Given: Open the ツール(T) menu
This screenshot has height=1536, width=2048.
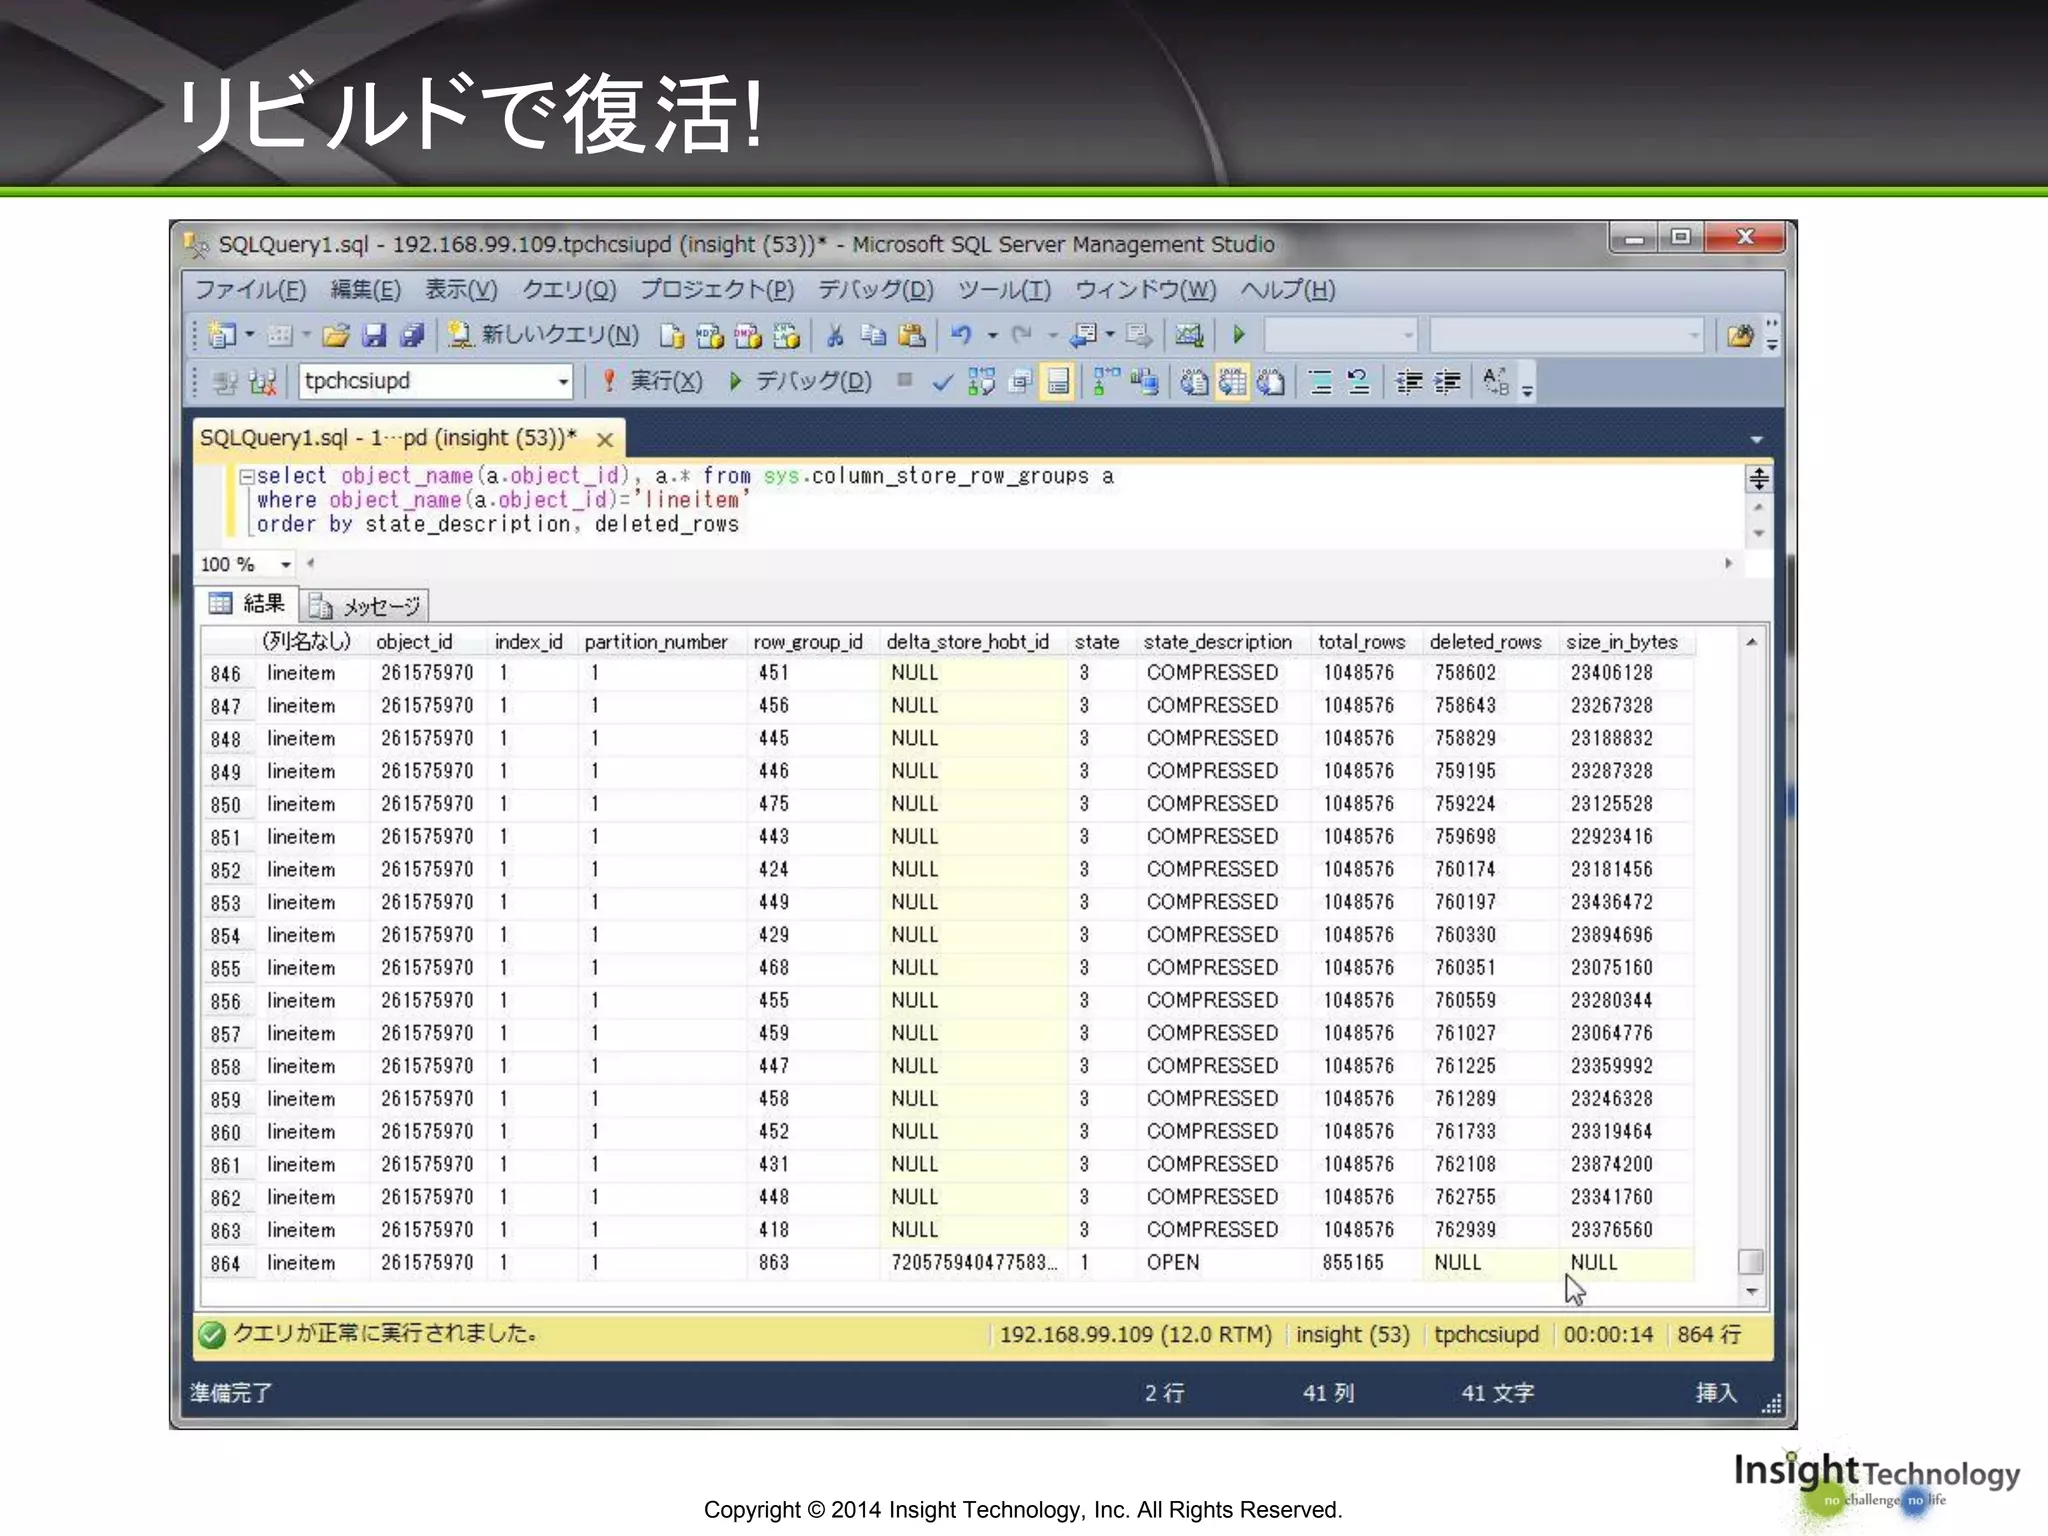Looking at the screenshot, I should [1004, 290].
